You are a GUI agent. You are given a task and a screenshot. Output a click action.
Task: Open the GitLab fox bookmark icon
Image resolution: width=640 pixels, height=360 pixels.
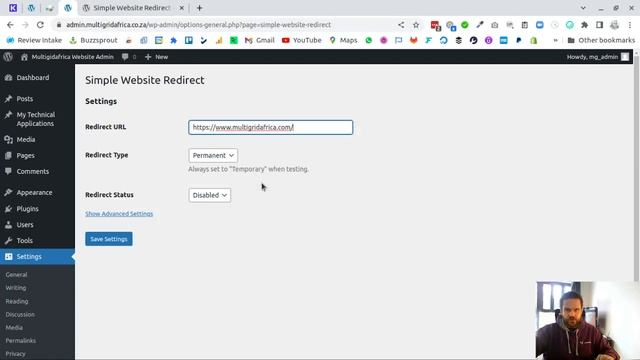click(413, 40)
